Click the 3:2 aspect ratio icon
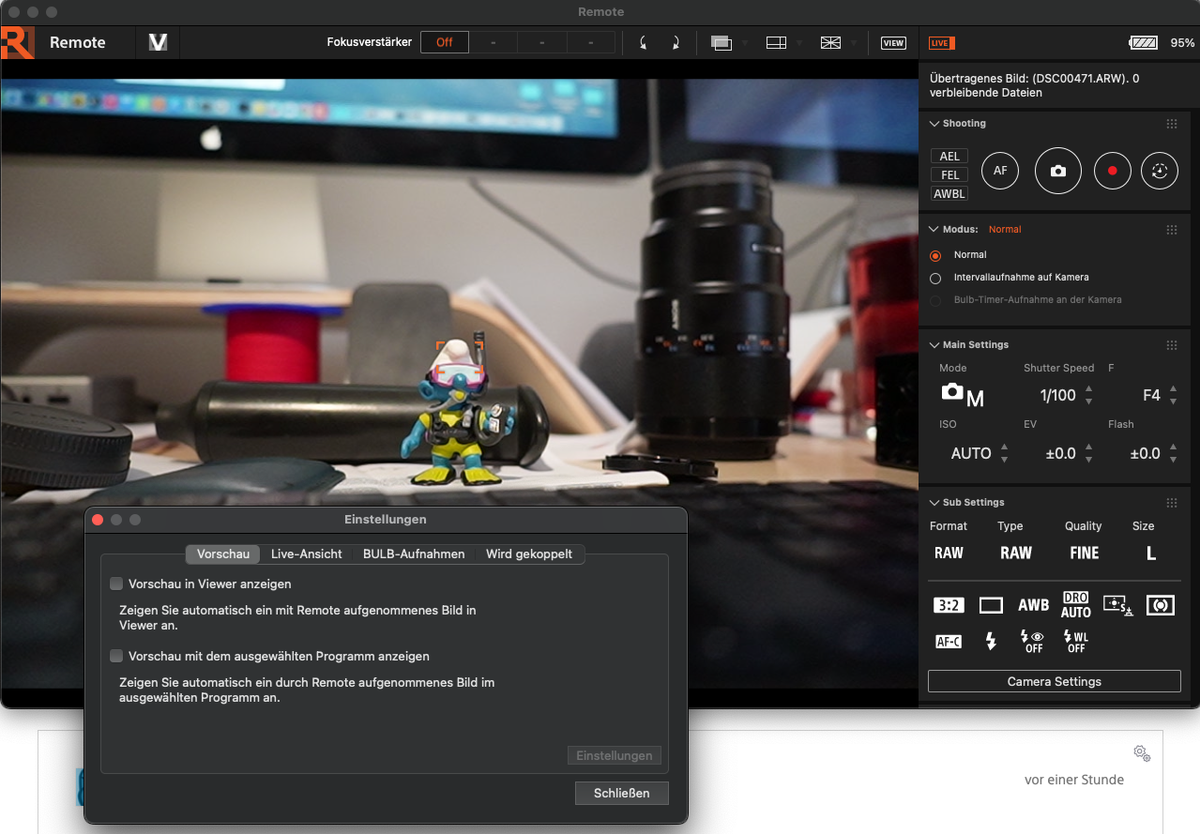This screenshot has width=1200, height=834. tap(948, 605)
